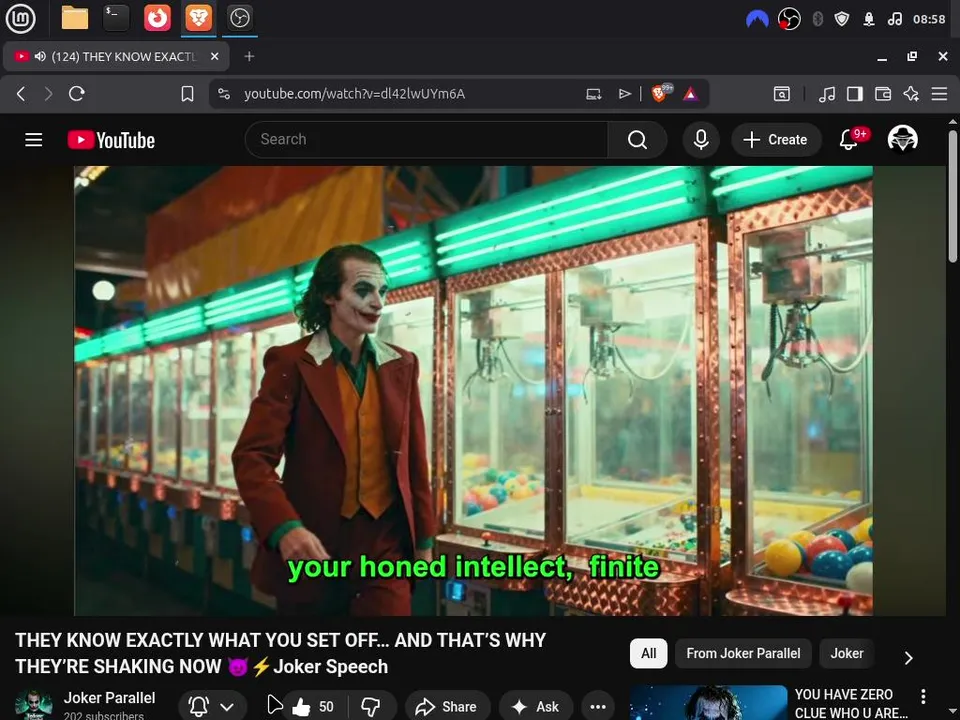Image resolution: width=960 pixels, height=720 pixels.
Task: Expand the subscription notification bell dropdown
Action: (212, 707)
